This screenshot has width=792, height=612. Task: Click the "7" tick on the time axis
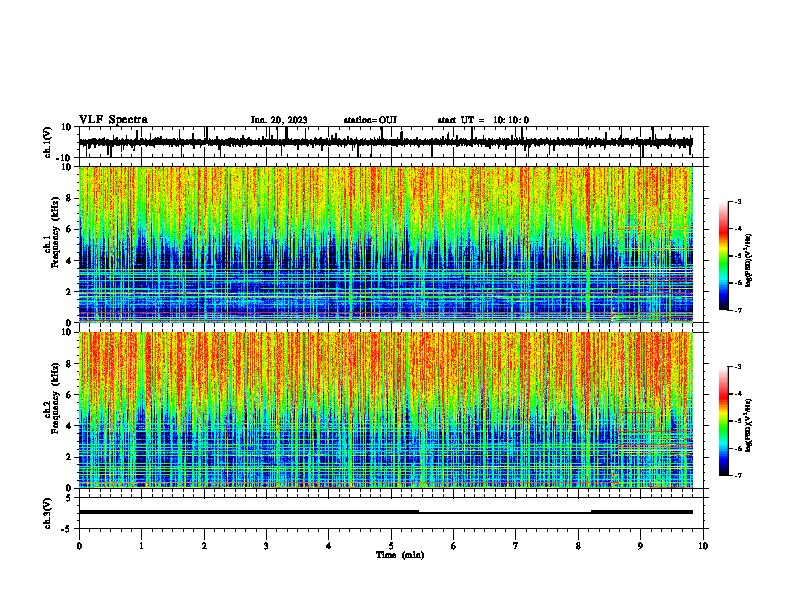(516, 546)
